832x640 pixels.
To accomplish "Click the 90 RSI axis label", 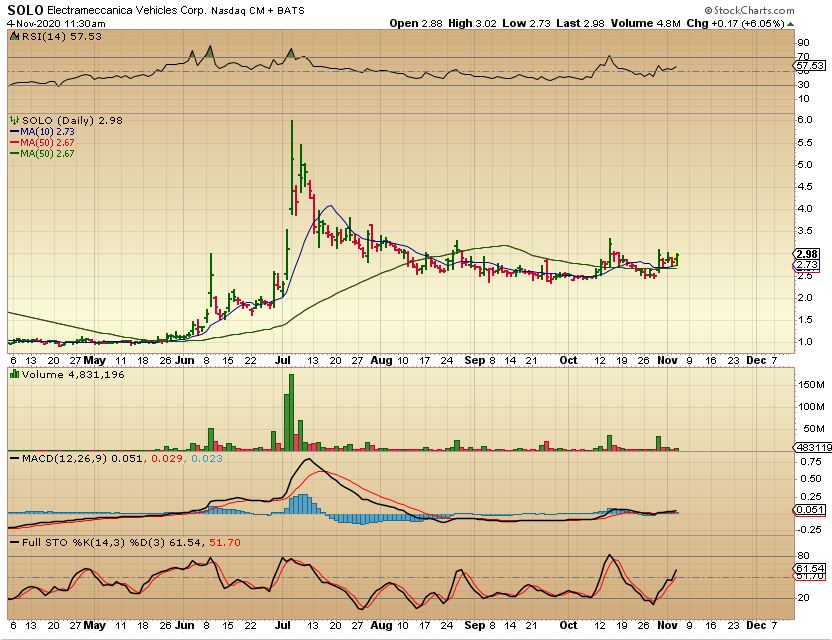I will point(804,43).
